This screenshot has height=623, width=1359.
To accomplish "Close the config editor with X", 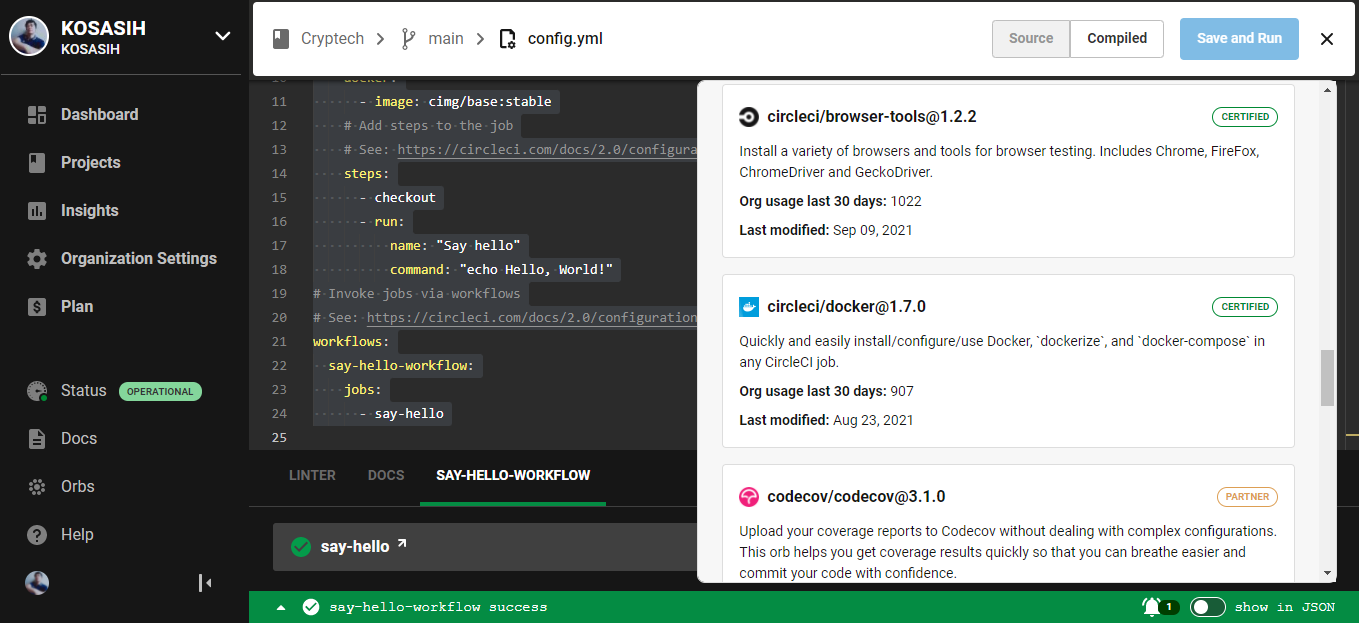I will [x=1327, y=39].
